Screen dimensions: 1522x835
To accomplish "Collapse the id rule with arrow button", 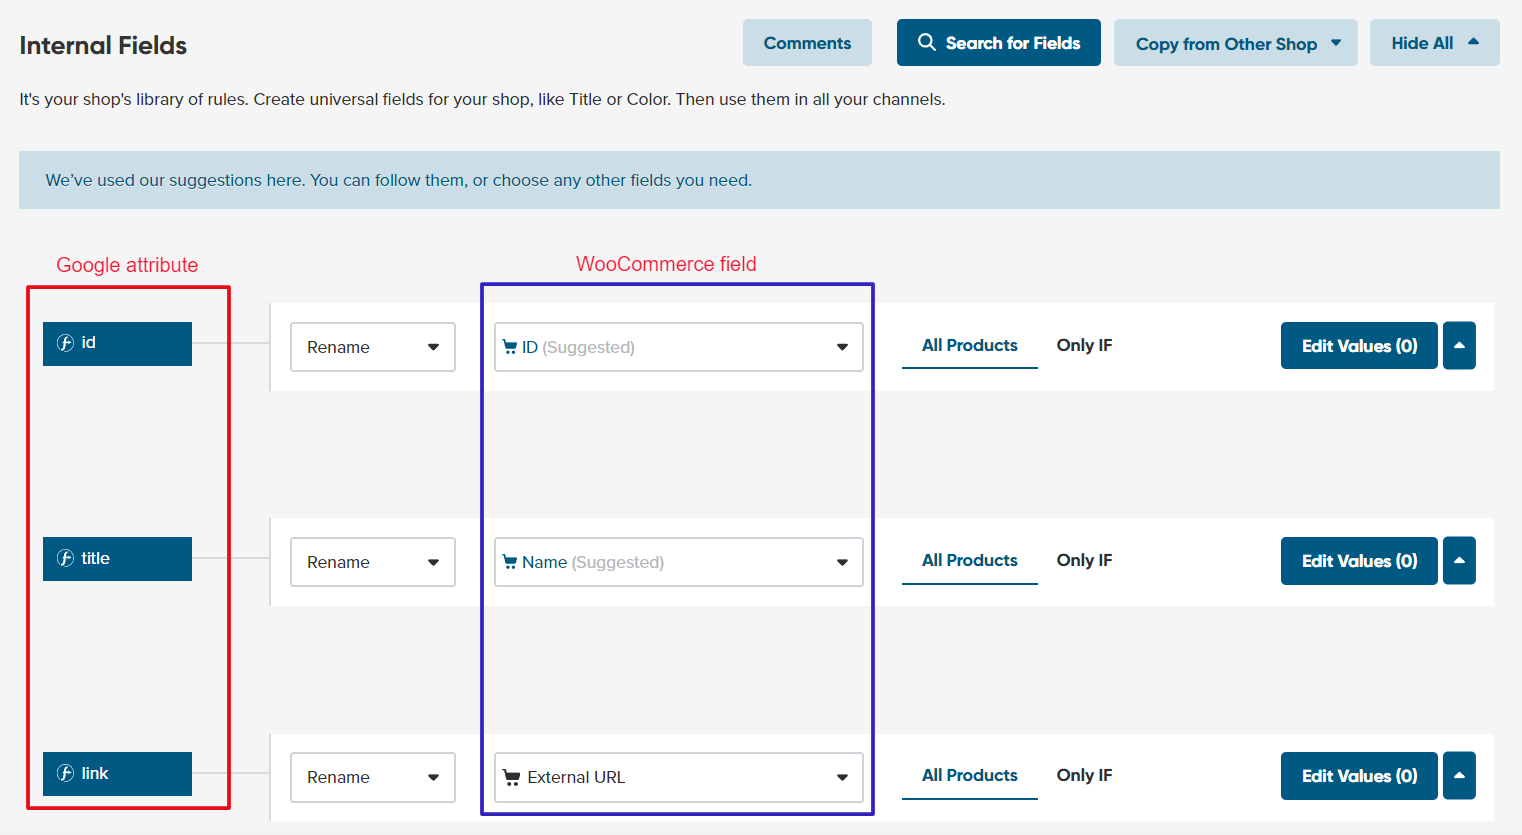I will 1459,346.
